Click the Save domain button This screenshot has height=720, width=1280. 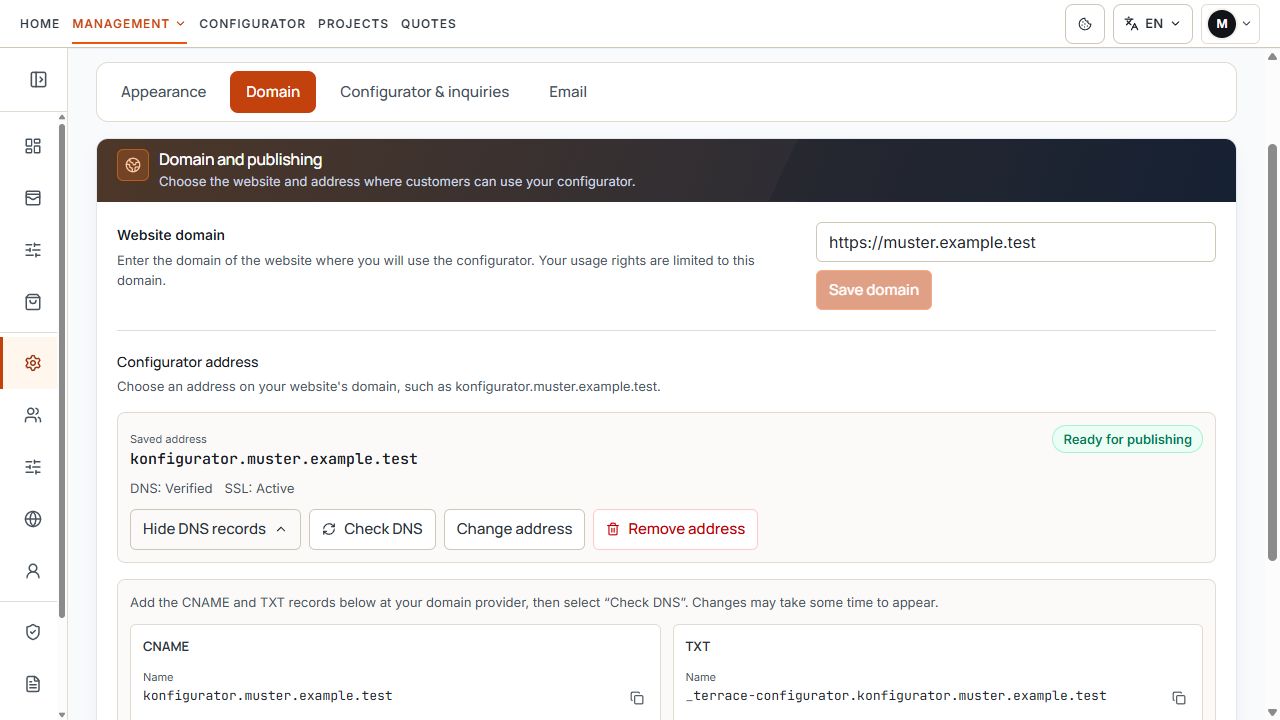874,290
